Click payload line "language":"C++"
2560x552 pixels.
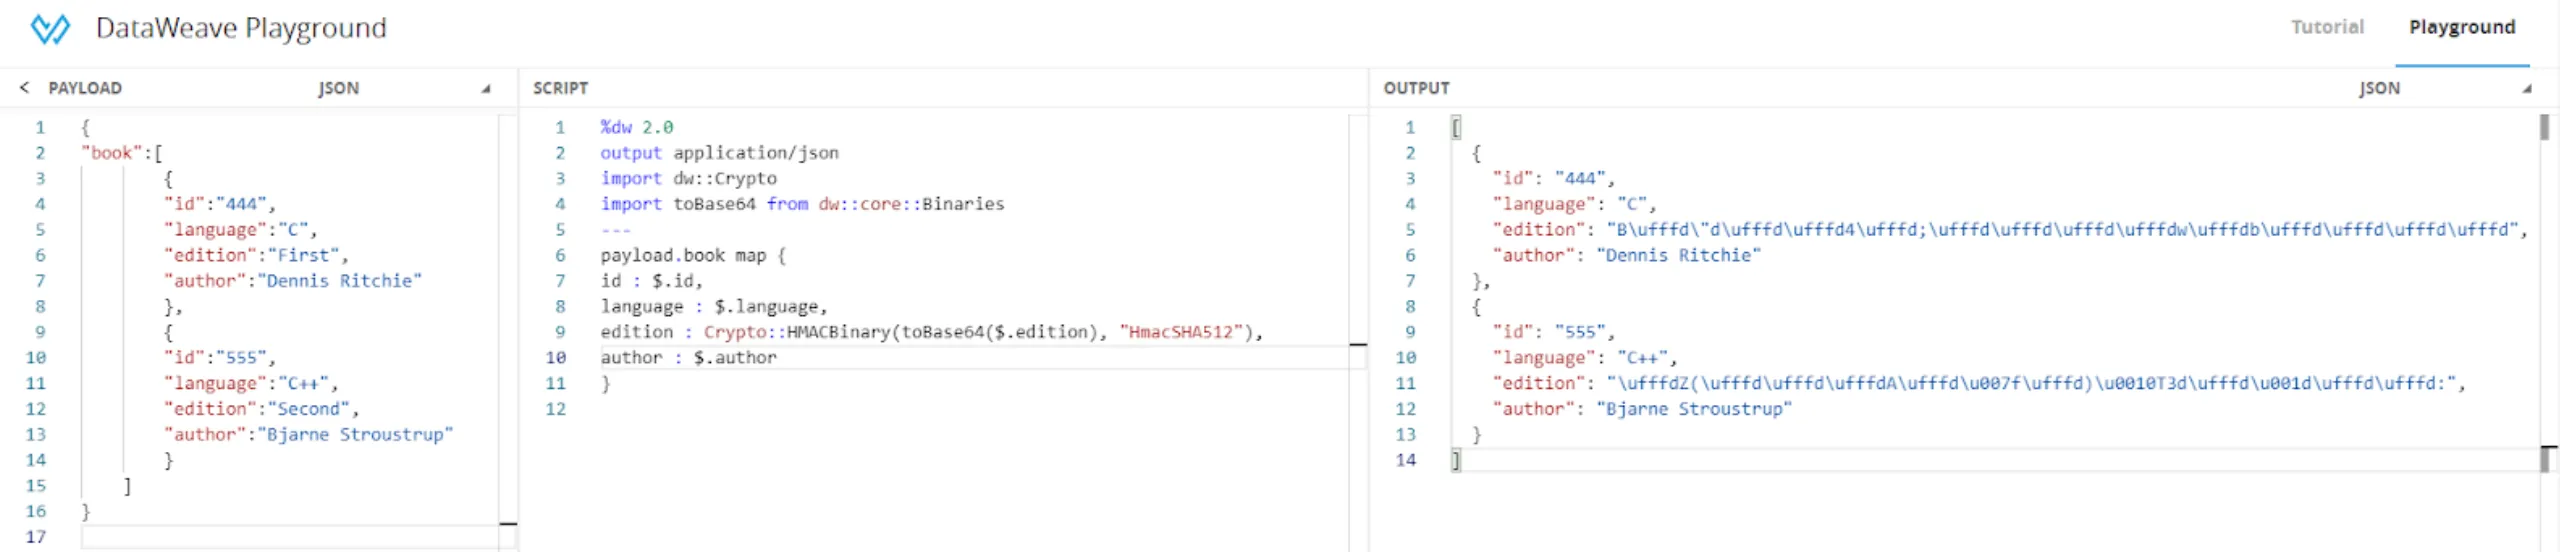point(251,383)
